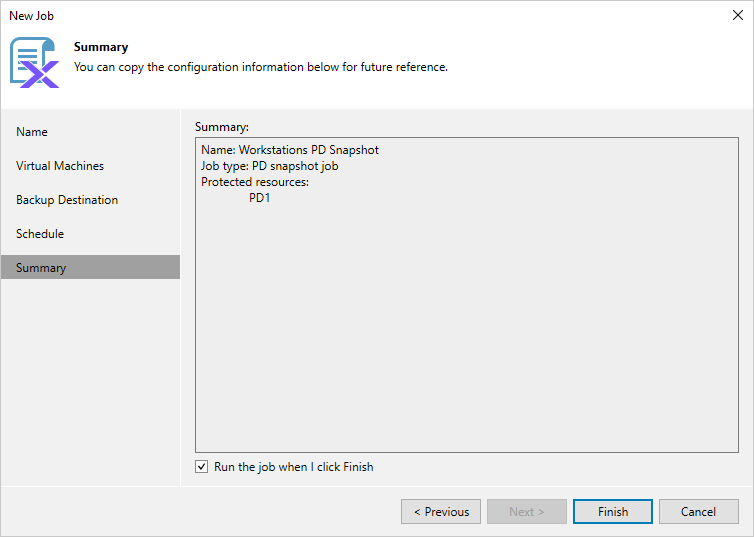The width and height of the screenshot is (754, 537).
Task: Select the Summary step in sidebar
Action: (x=41, y=268)
